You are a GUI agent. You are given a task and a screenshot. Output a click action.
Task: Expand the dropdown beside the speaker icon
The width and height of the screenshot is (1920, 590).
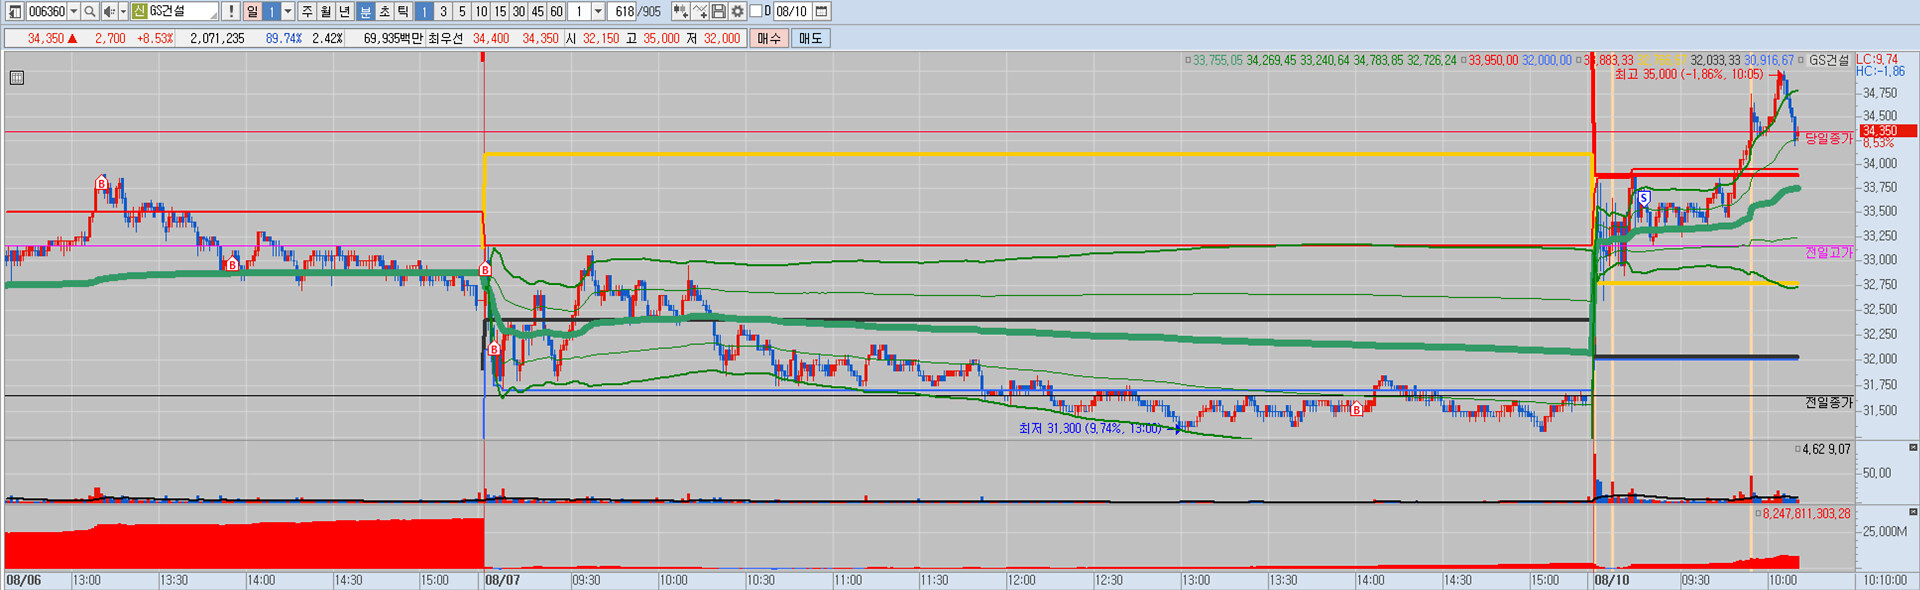(123, 11)
